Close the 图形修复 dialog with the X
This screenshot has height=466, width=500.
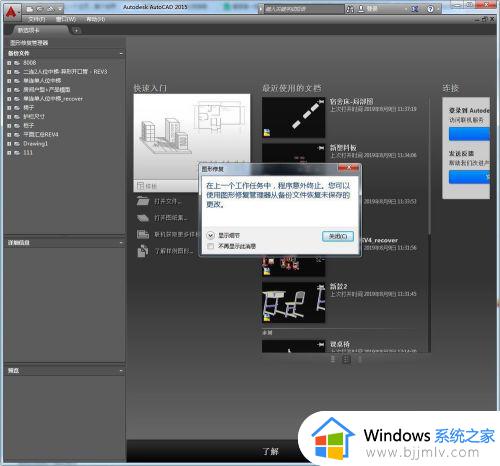pos(349,167)
